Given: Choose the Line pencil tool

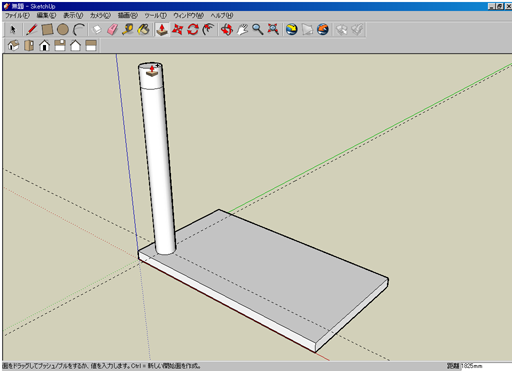Looking at the screenshot, I should click(x=32, y=30).
